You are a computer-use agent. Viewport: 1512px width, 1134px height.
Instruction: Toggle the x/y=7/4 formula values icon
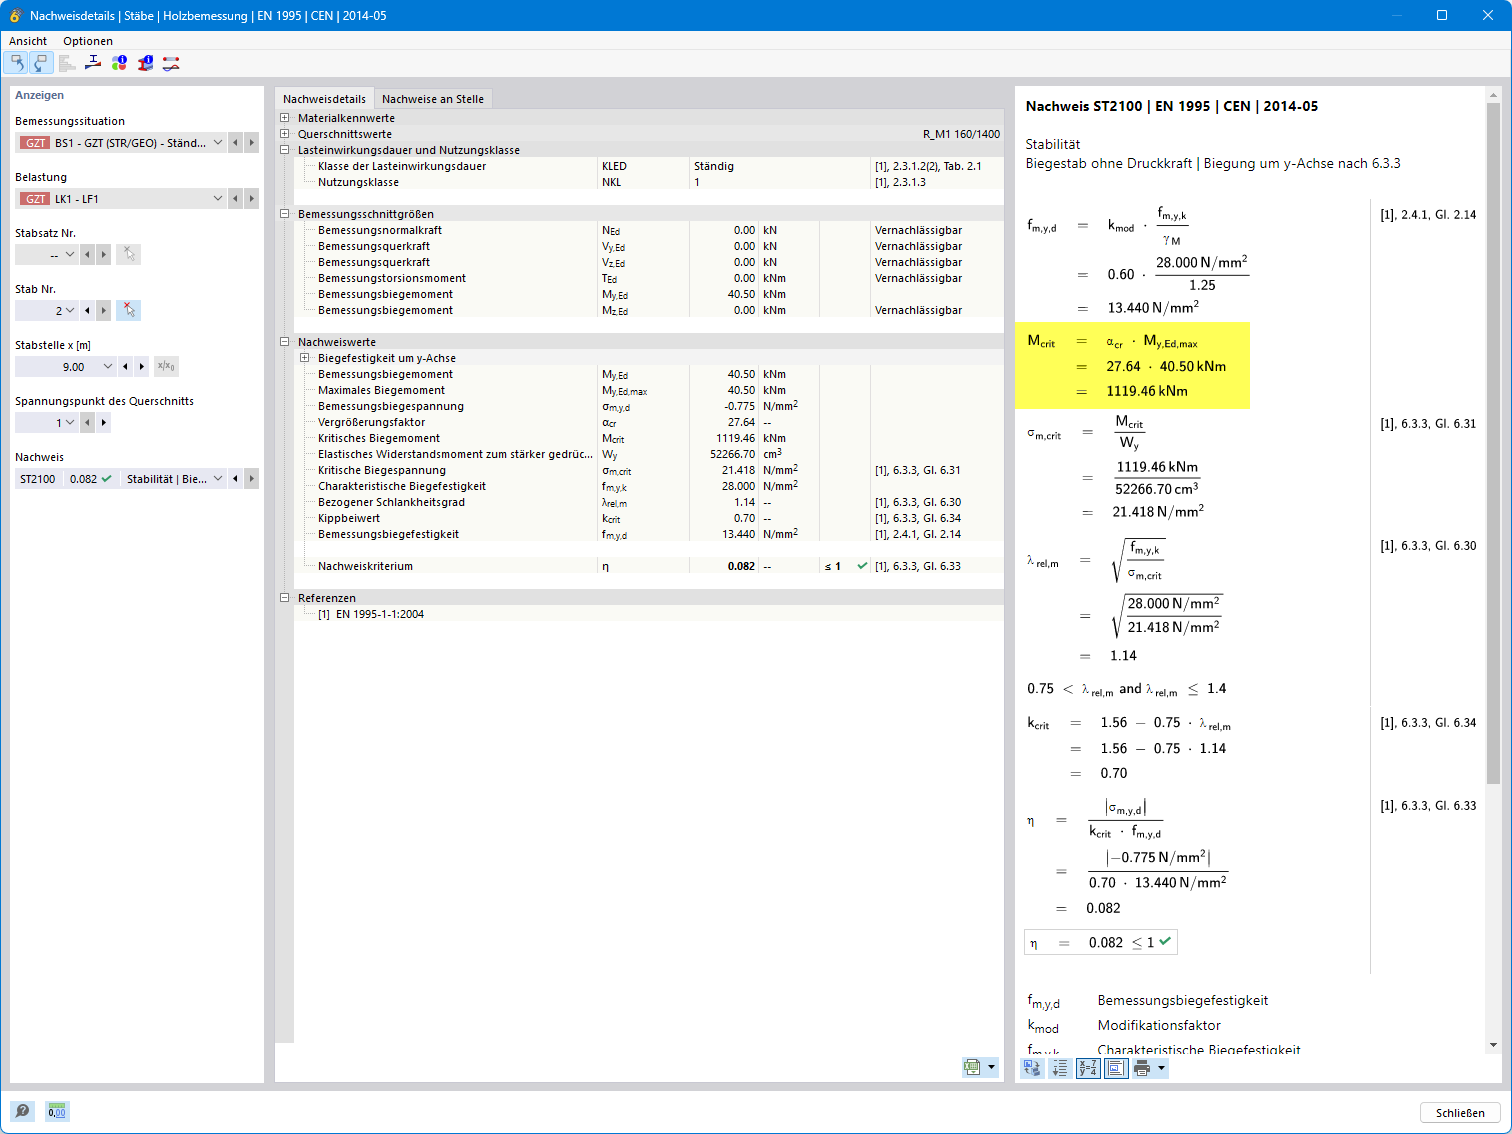[x=1088, y=1068]
